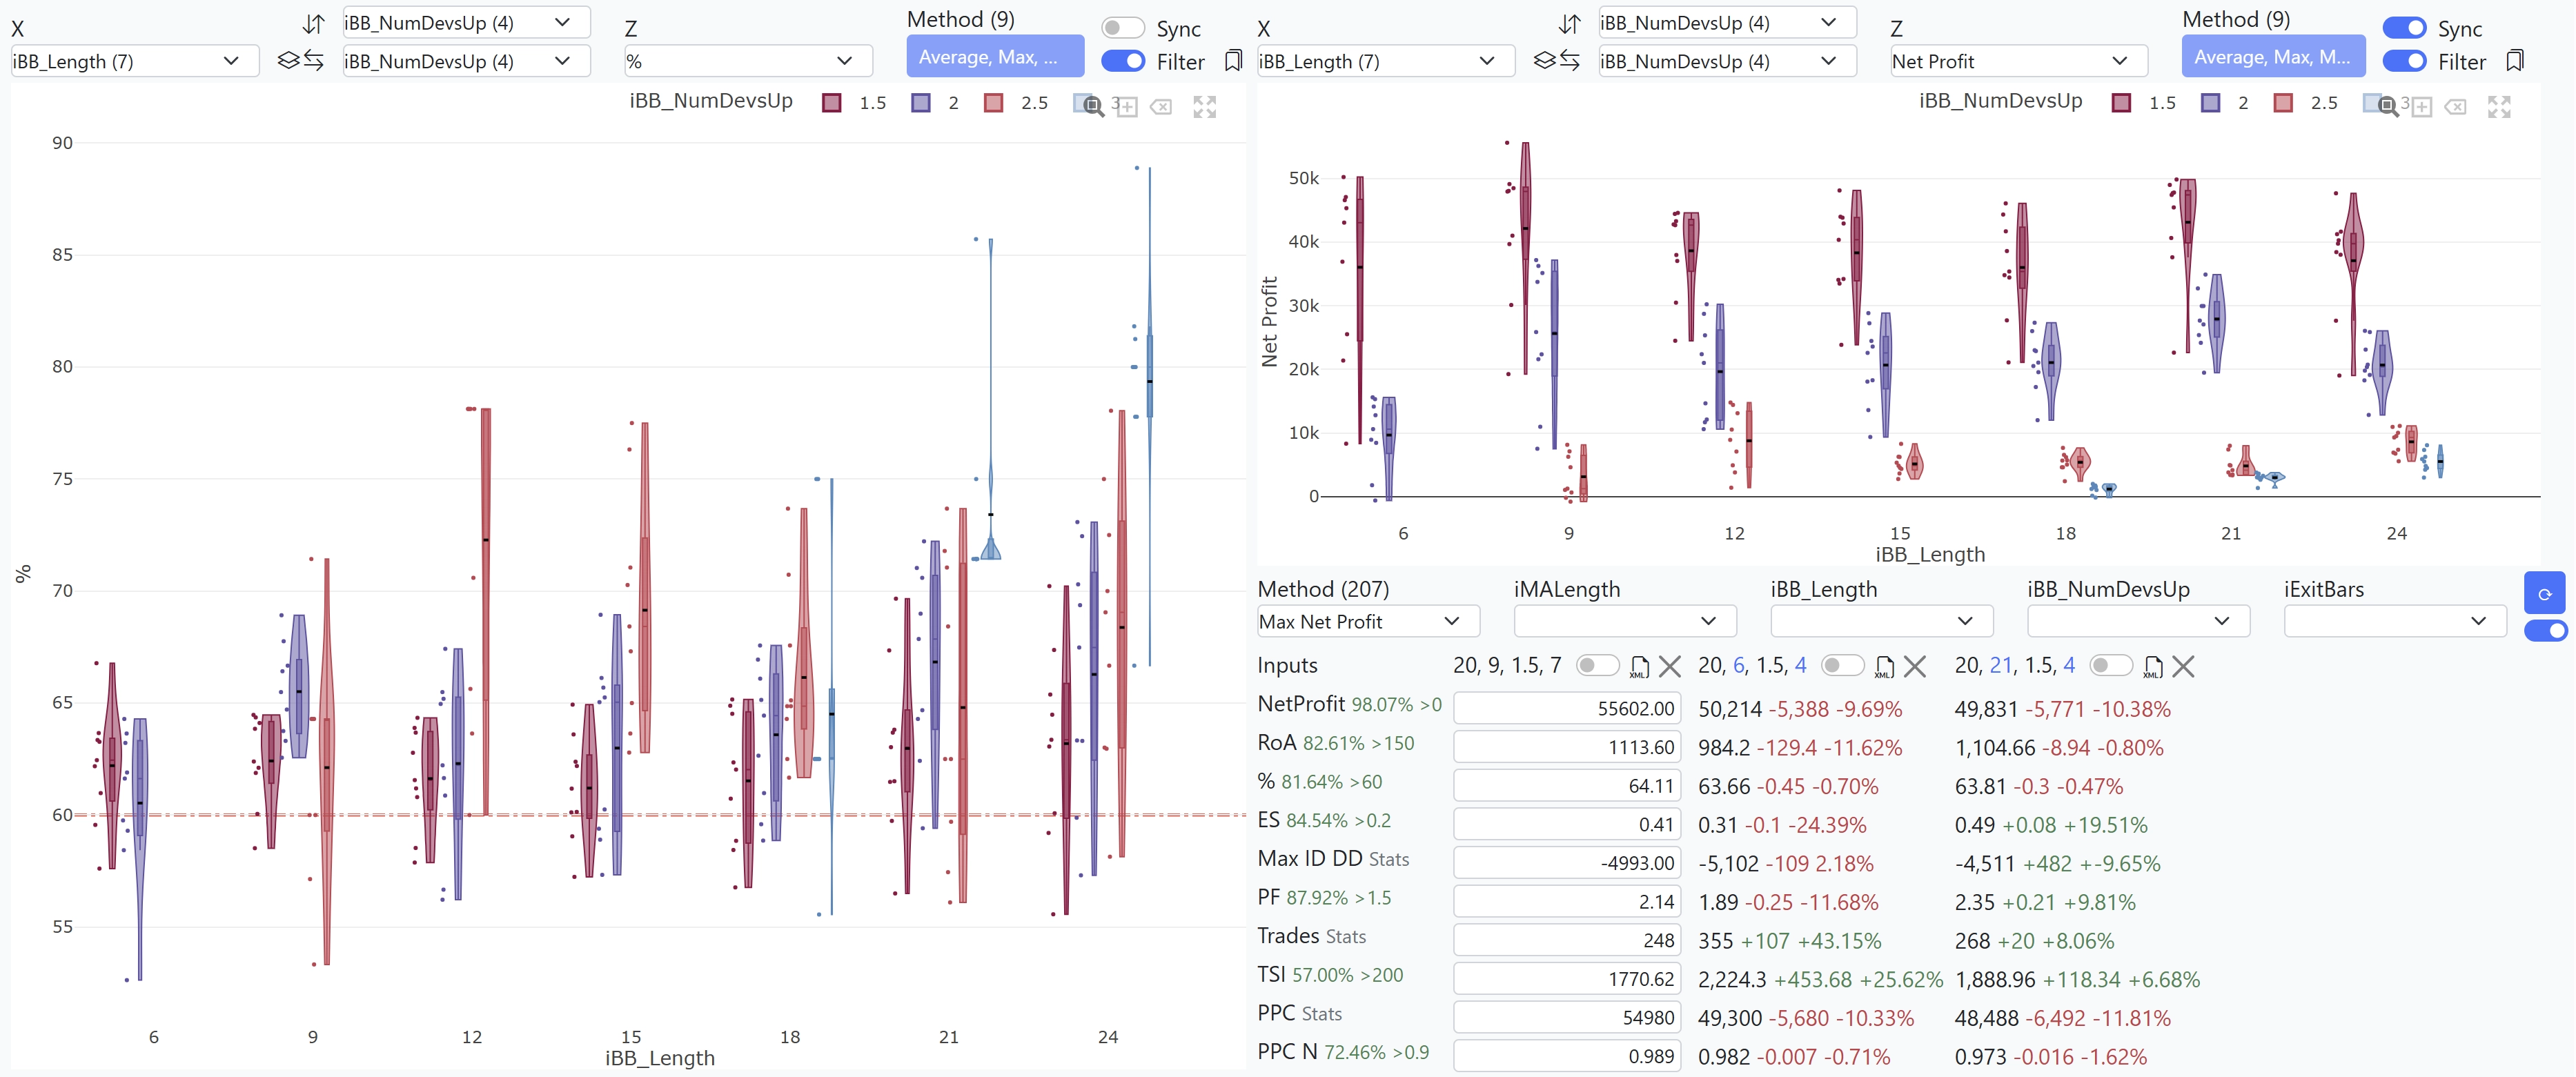
Task: Open the left Z axis % dropdown
Action: tap(748, 61)
